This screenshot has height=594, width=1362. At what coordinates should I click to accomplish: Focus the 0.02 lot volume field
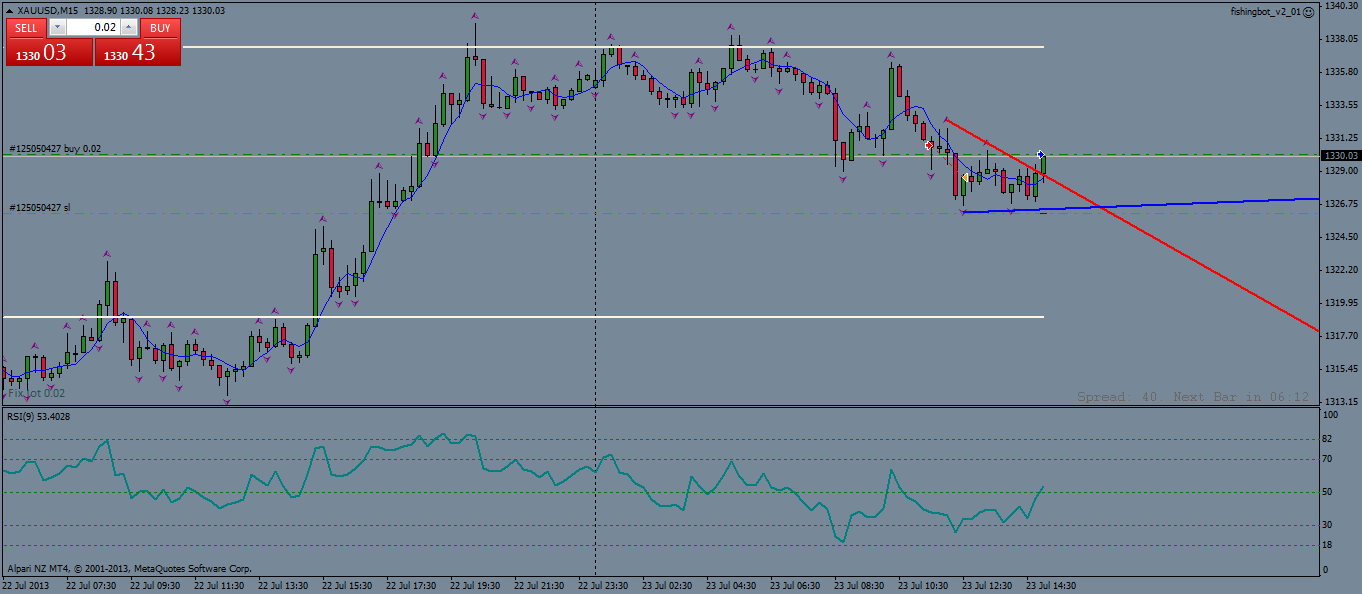(x=93, y=28)
